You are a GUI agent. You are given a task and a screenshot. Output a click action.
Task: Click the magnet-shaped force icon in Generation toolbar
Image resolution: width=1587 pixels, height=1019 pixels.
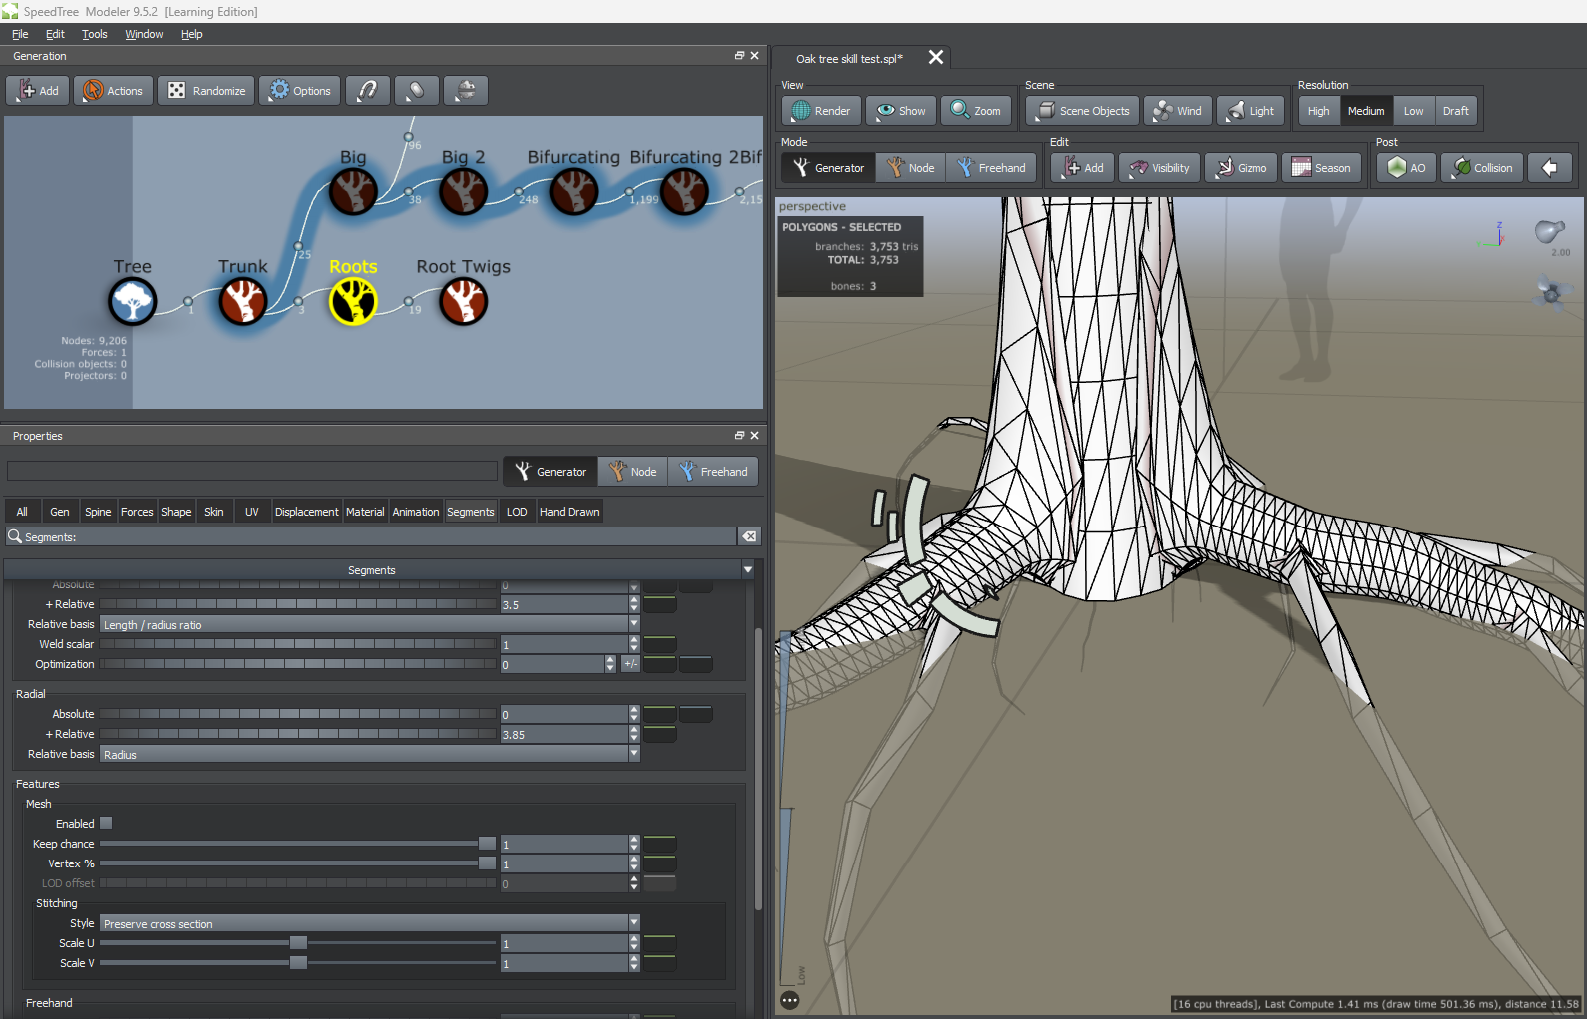368,91
